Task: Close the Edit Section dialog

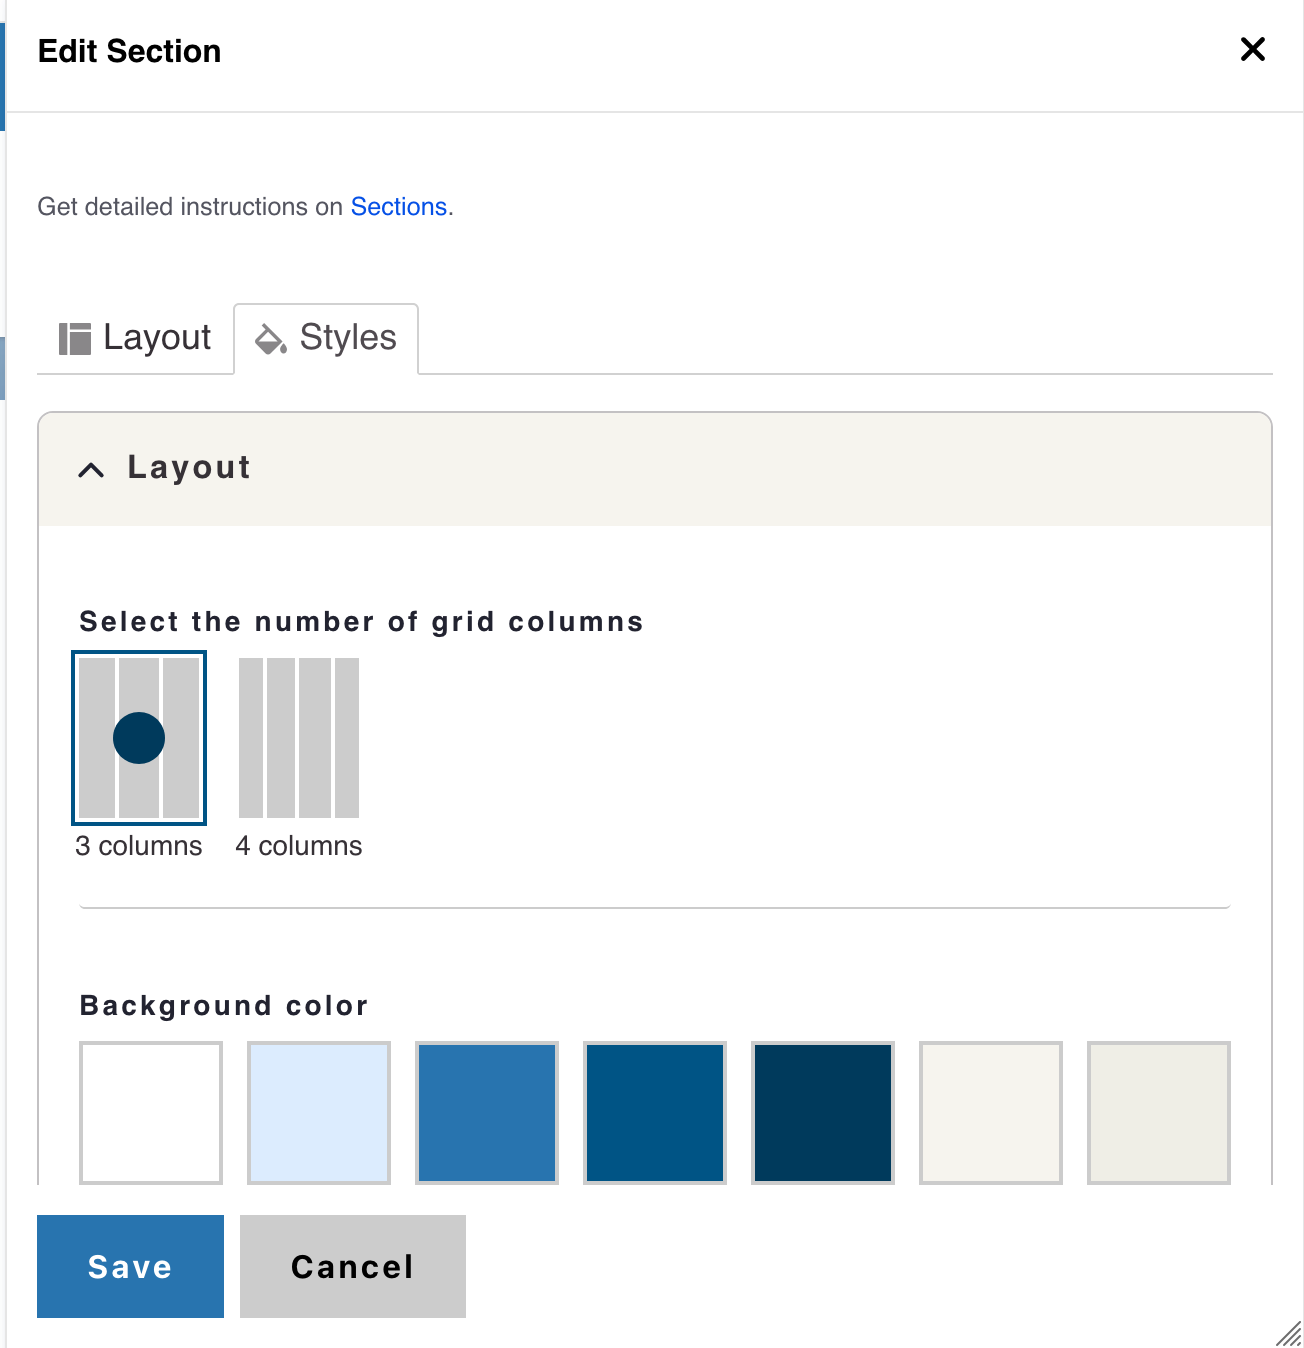Action: (x=1252, y=49)
